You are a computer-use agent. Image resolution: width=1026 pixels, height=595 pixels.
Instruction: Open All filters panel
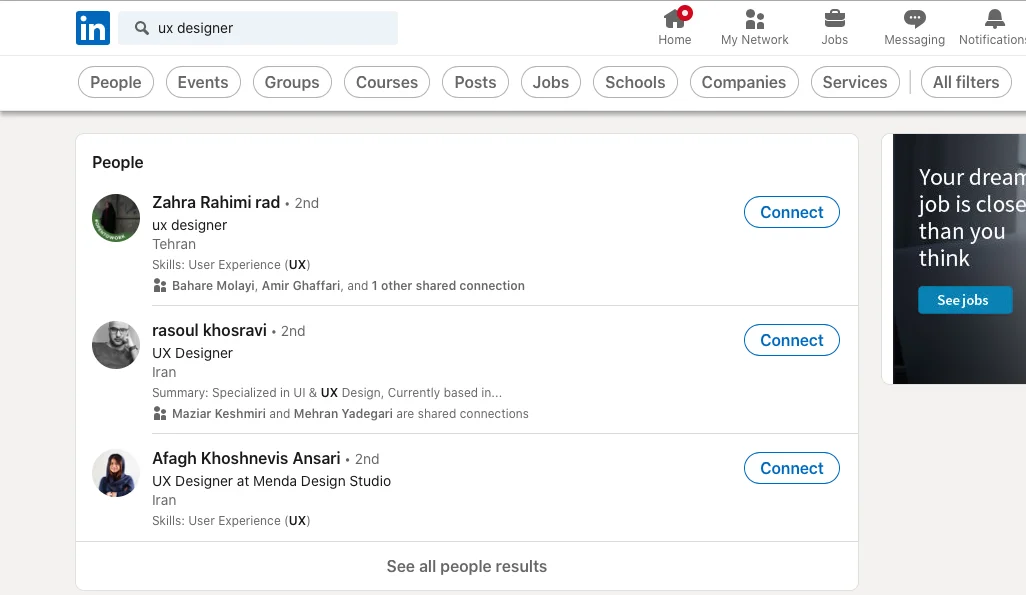point(966,82)
